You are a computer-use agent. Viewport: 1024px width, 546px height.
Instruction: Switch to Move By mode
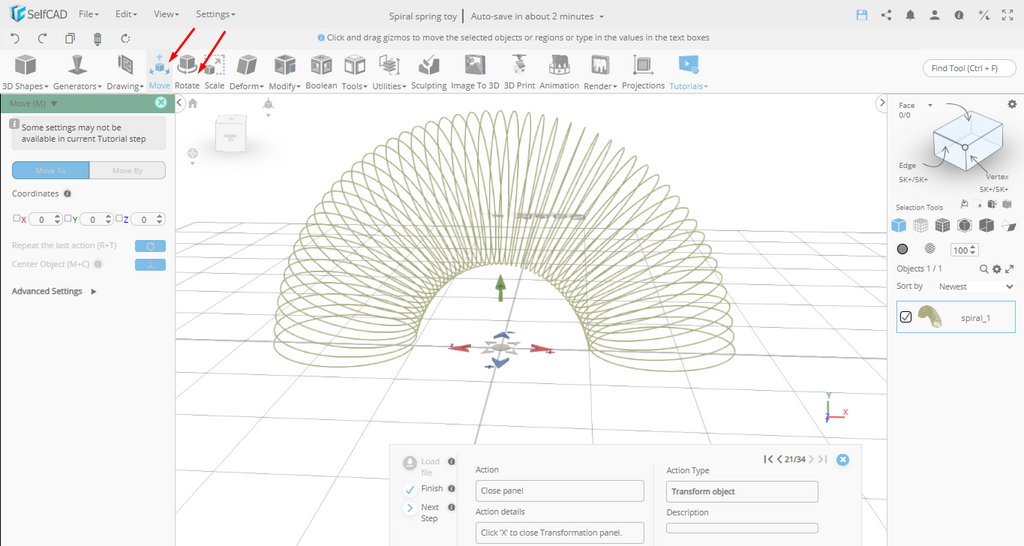127,170
